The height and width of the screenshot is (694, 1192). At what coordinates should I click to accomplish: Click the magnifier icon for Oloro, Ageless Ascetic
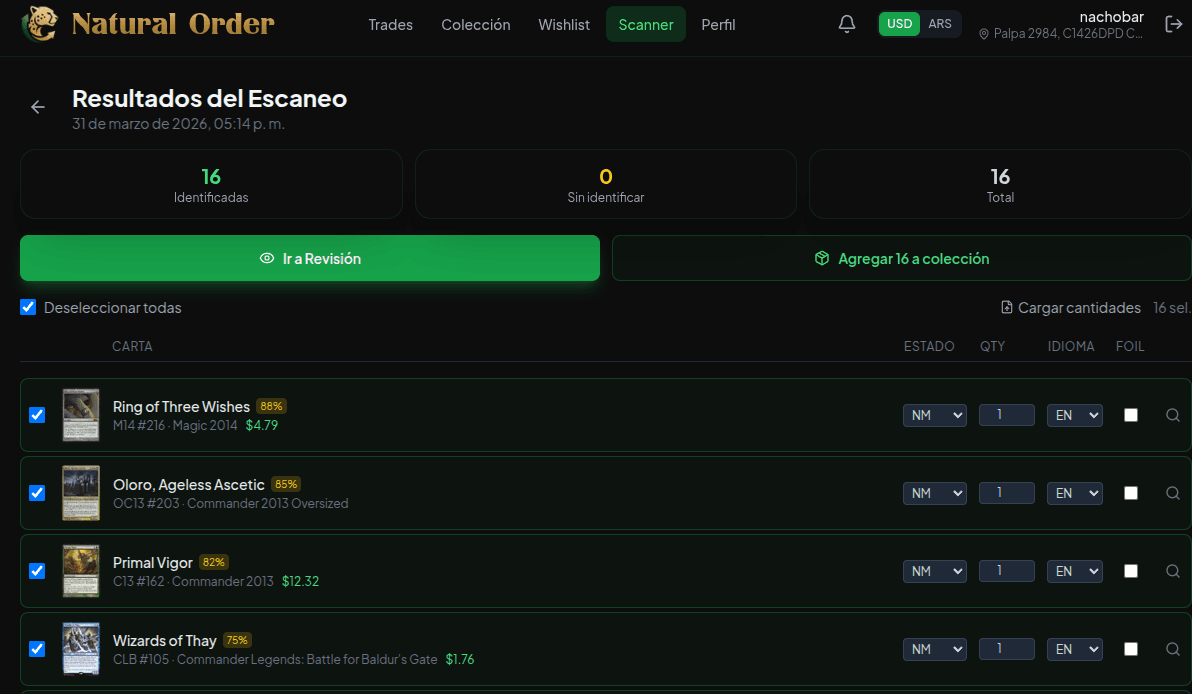(x=1173, y=493)
